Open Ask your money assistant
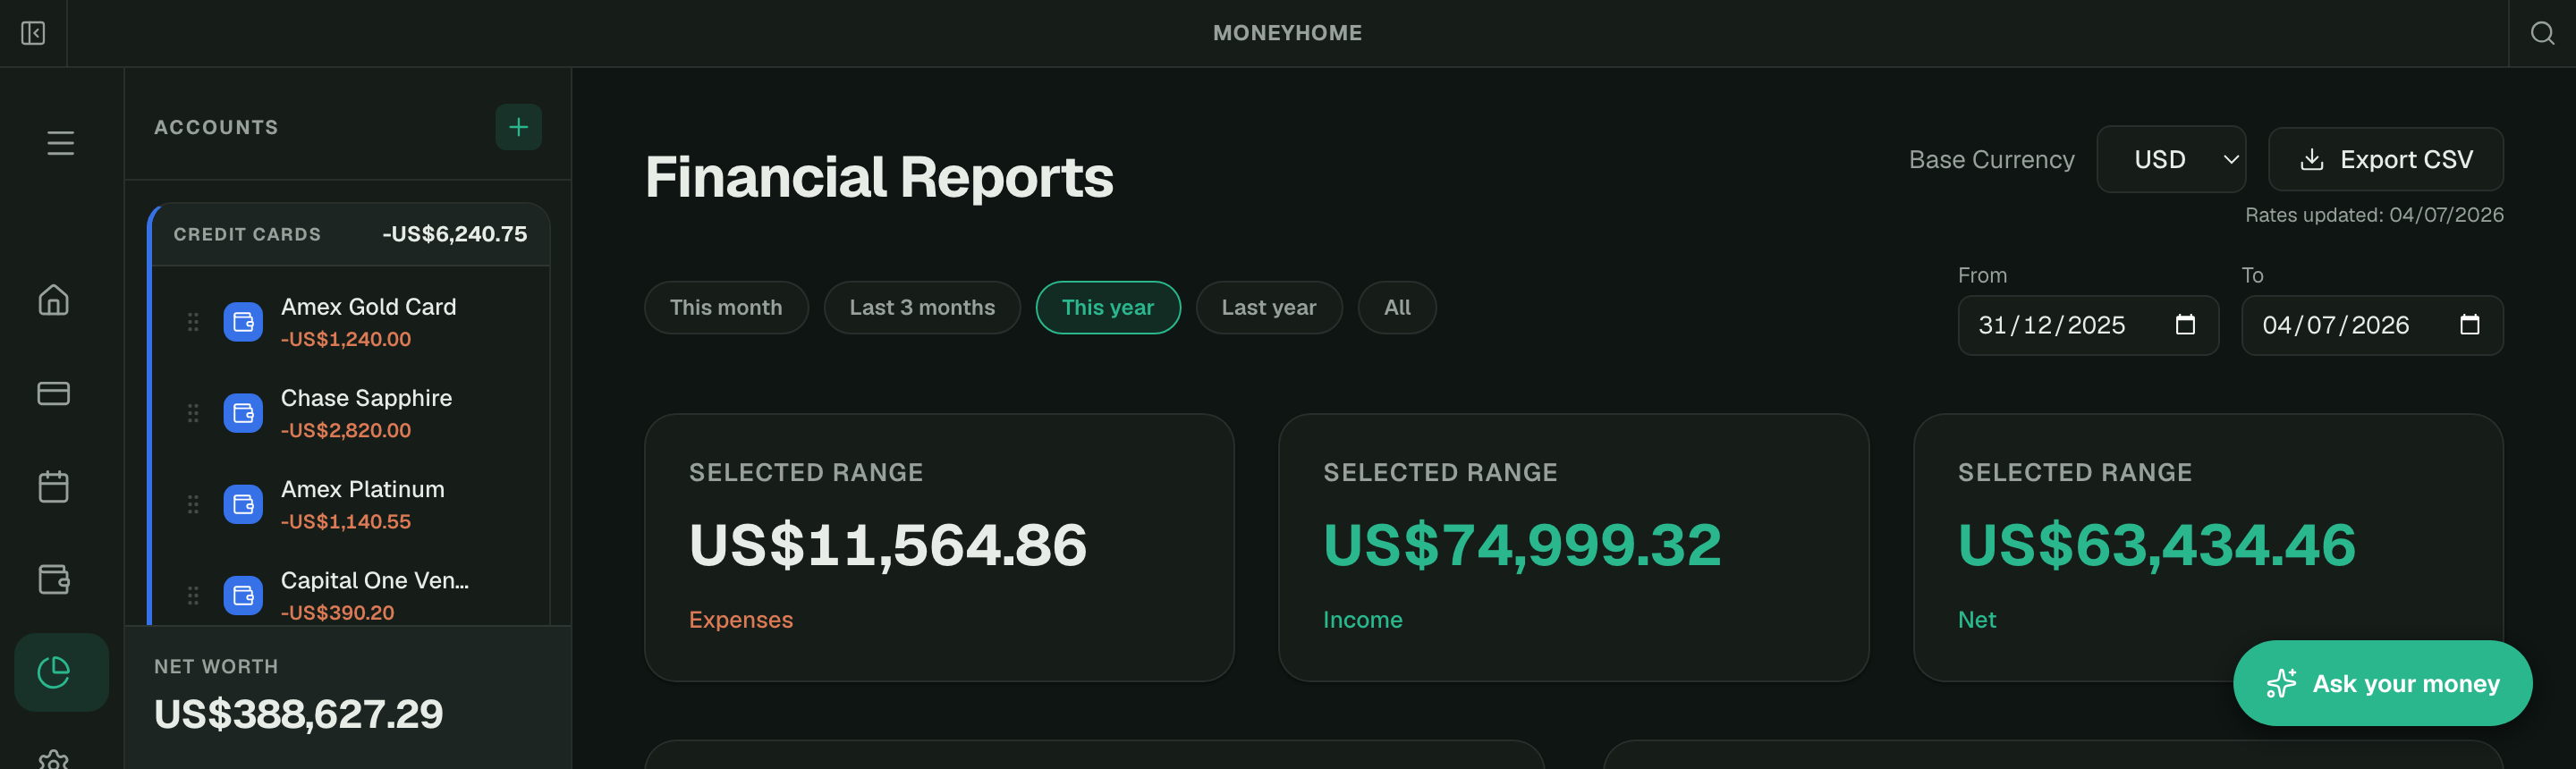 [2382, 683]
